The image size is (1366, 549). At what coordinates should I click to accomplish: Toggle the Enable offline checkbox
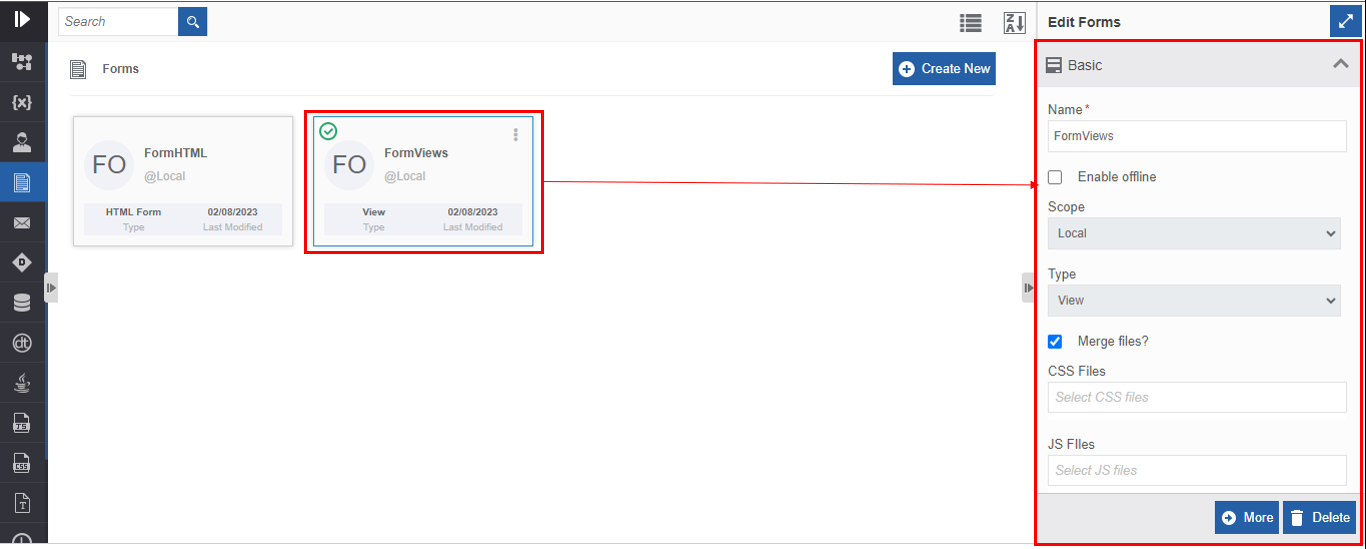[x=1055, y=177]
